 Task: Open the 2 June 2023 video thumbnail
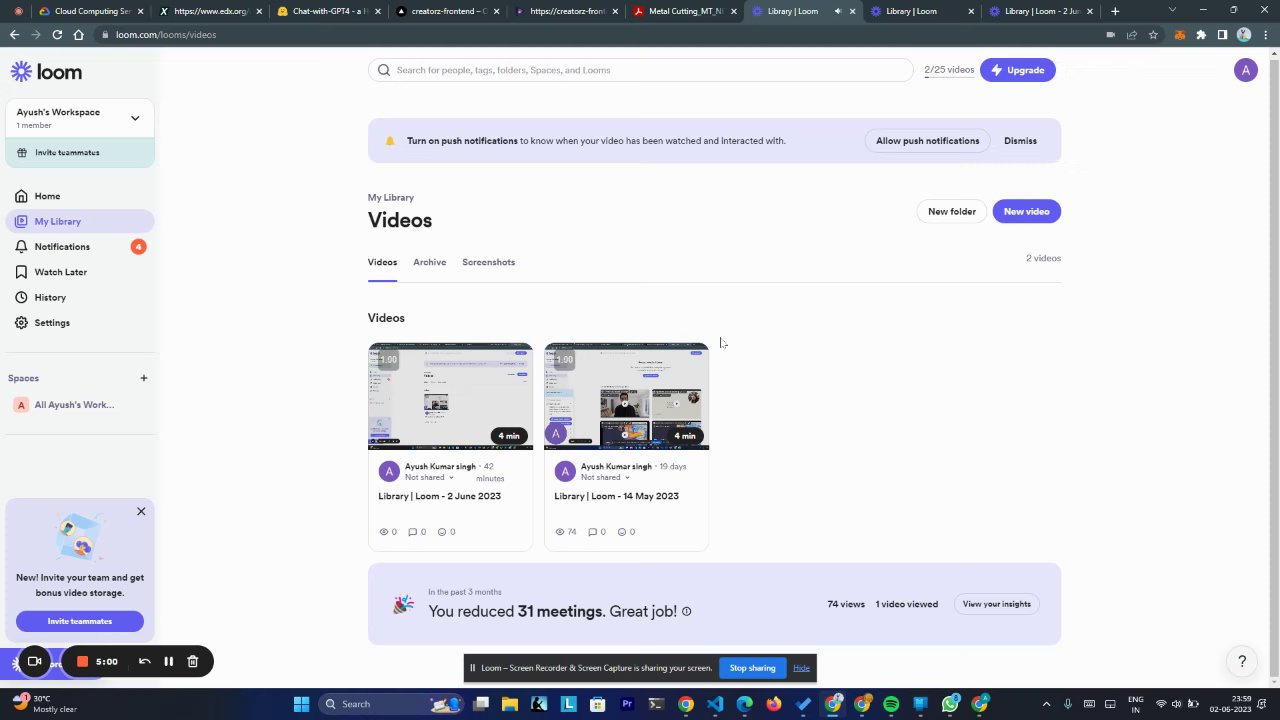tap(450, 396)
